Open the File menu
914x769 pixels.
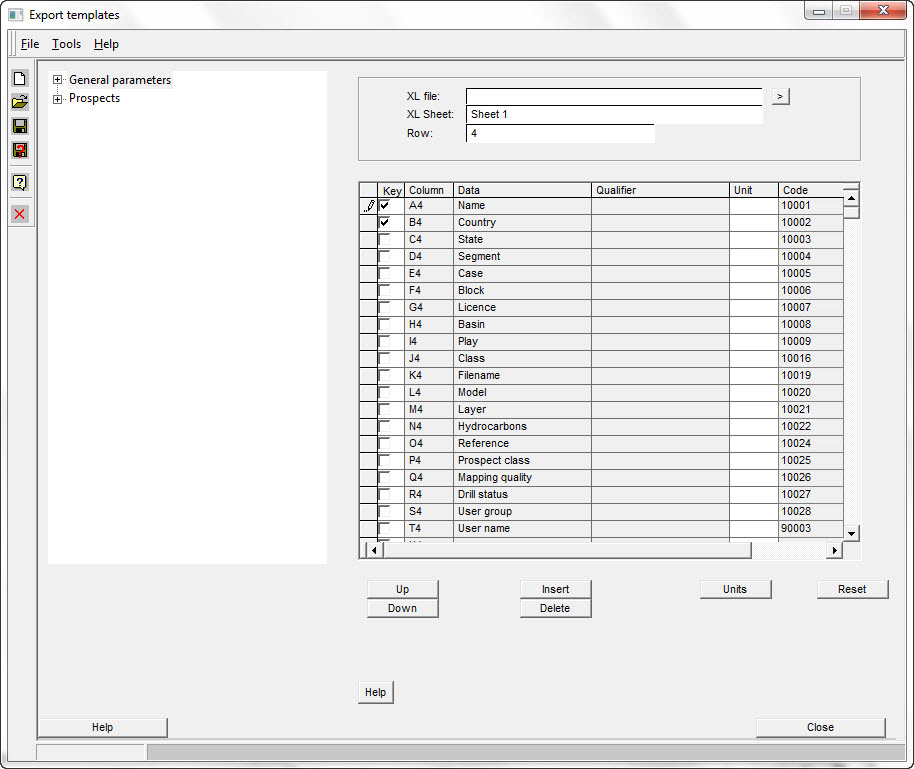tap(30, 44)
